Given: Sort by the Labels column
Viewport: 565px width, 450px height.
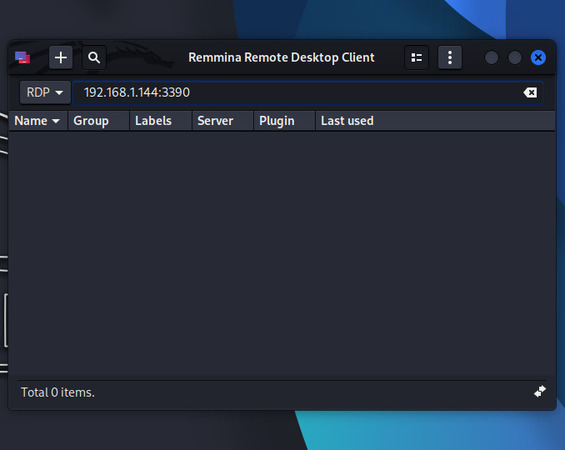Looking at the screenshot, I should tap(160, 121).
